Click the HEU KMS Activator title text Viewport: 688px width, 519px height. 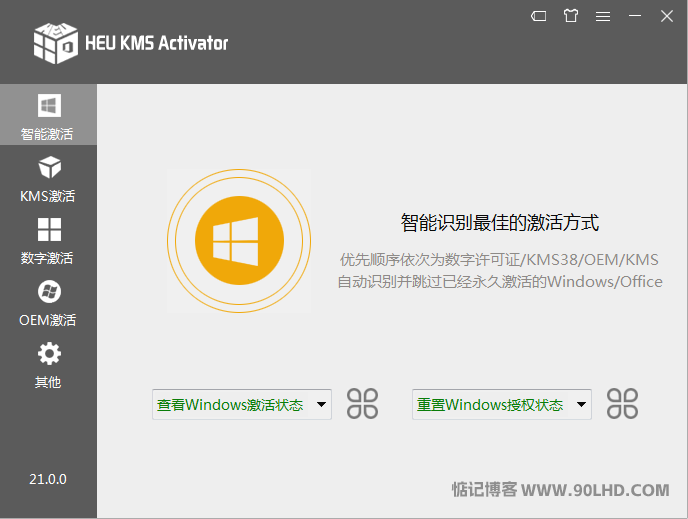click(157, 43)
